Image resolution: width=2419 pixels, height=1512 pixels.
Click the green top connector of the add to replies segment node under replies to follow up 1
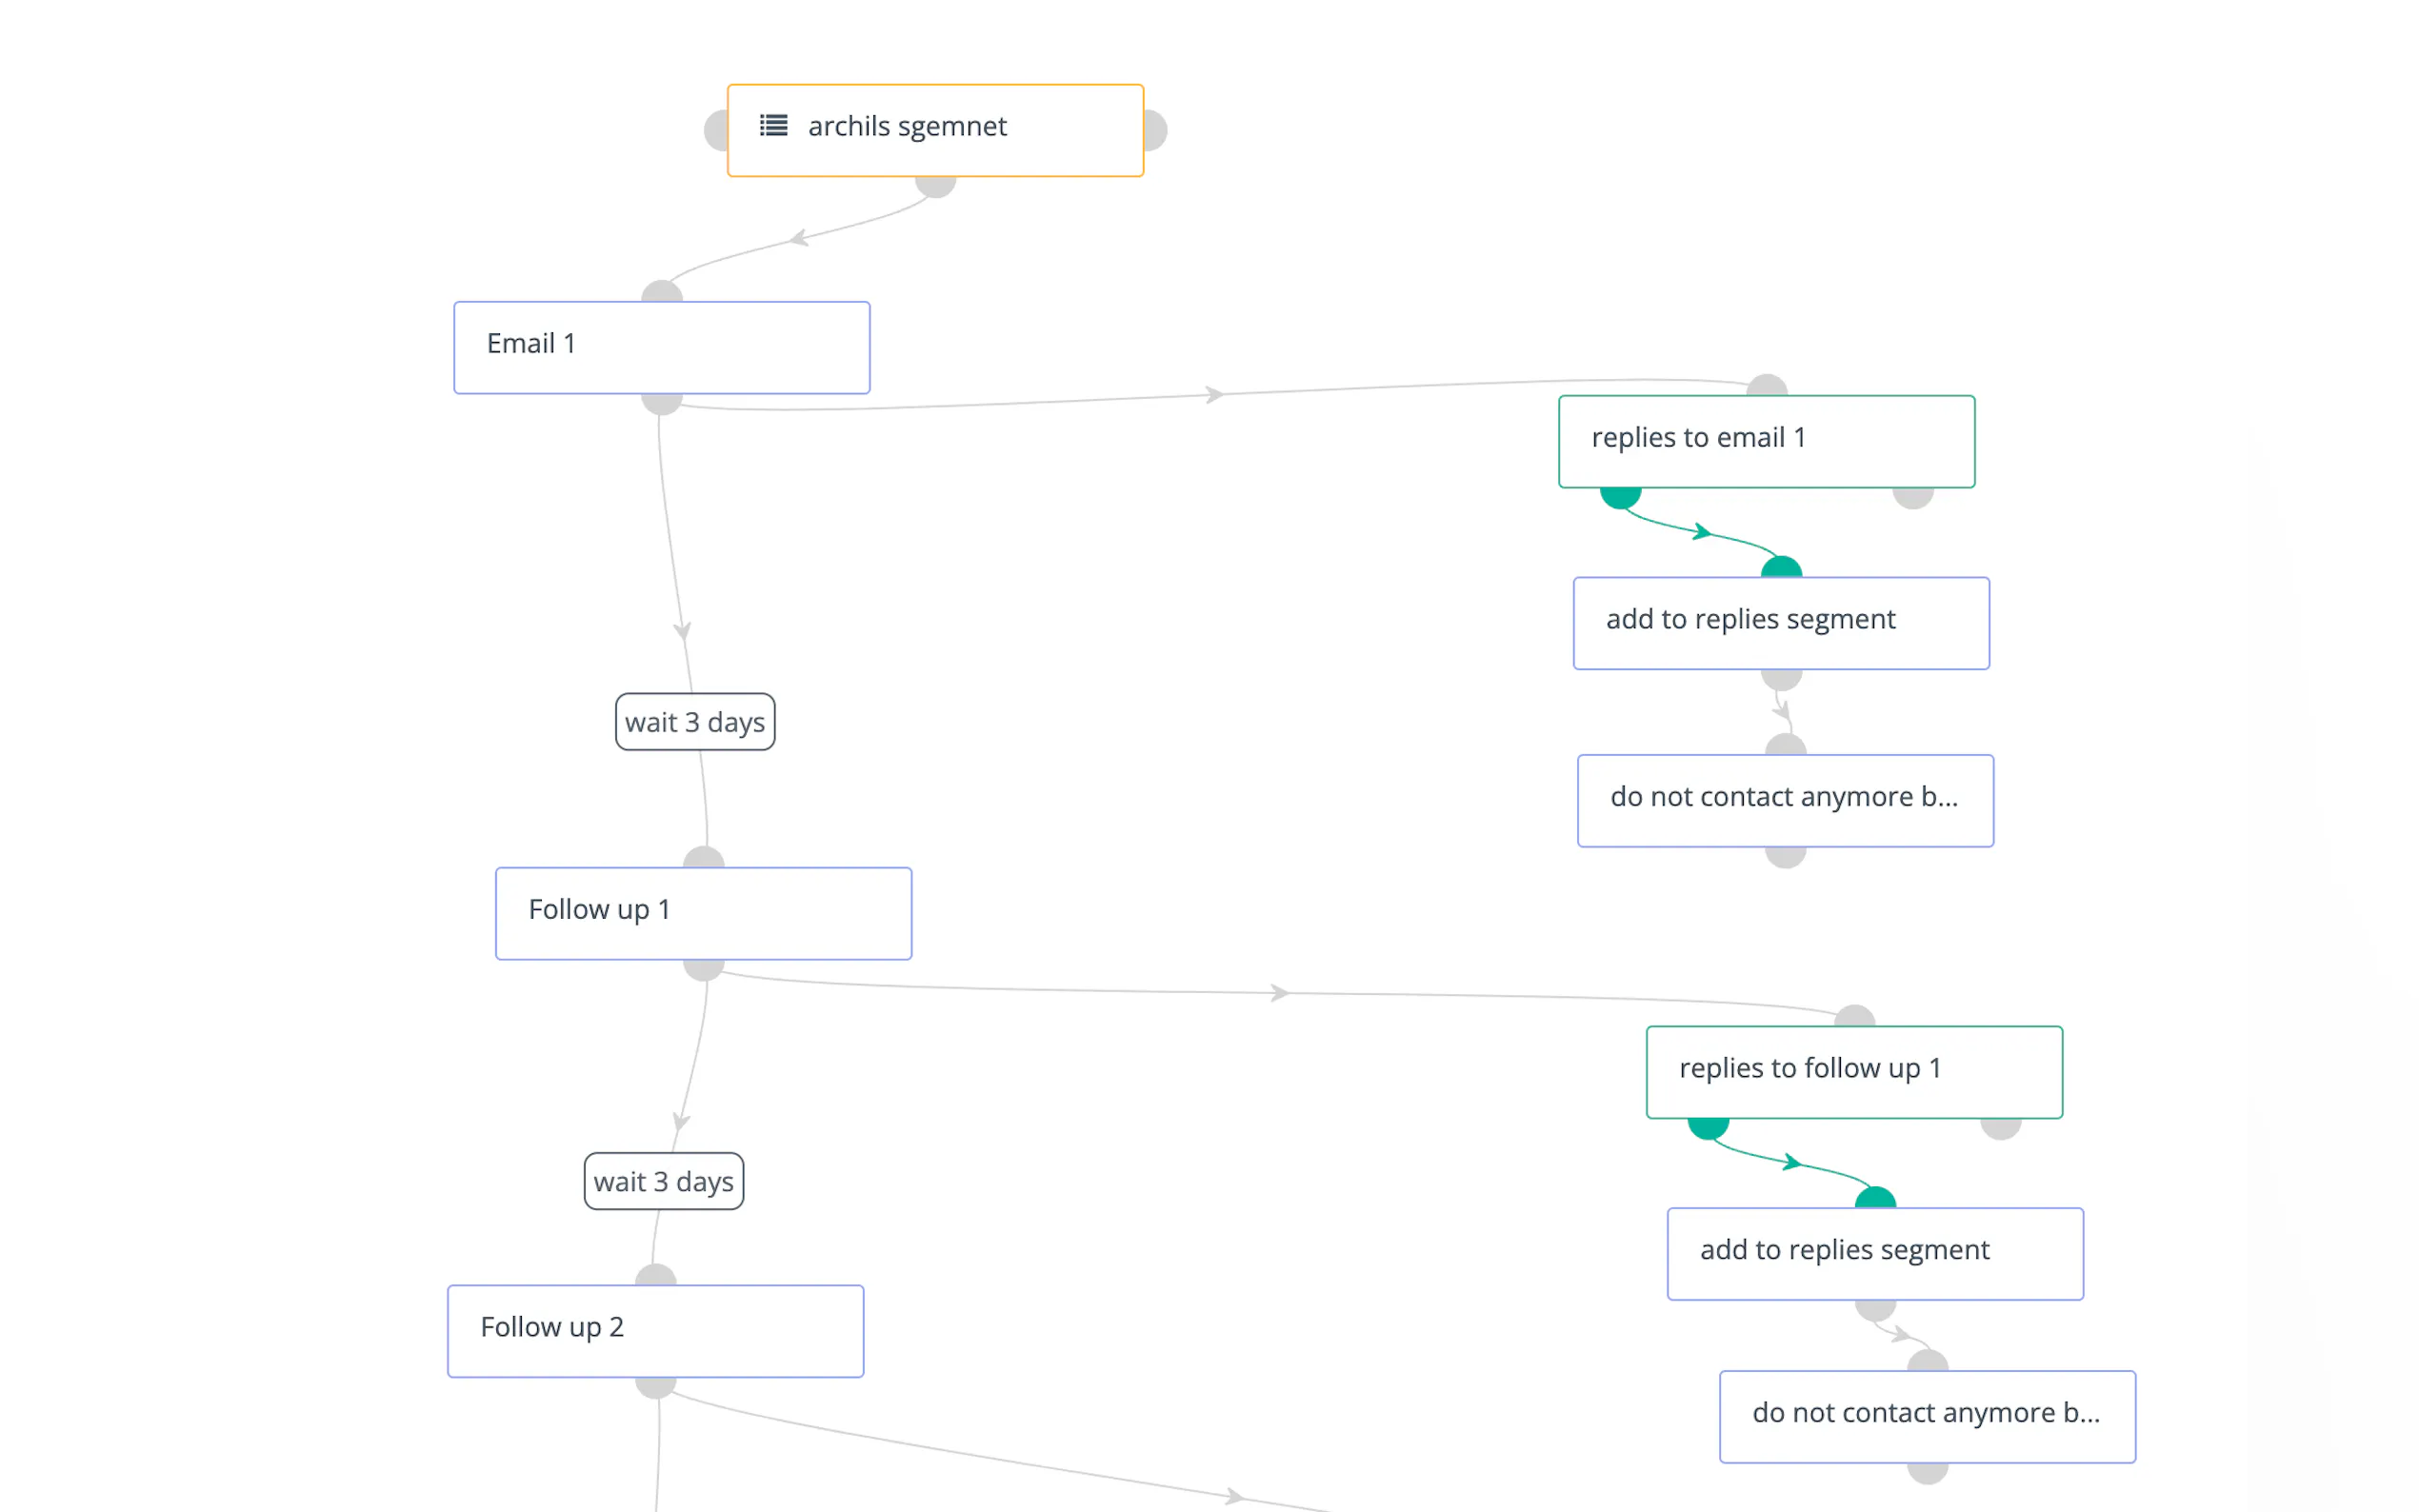point(1875,1198)
